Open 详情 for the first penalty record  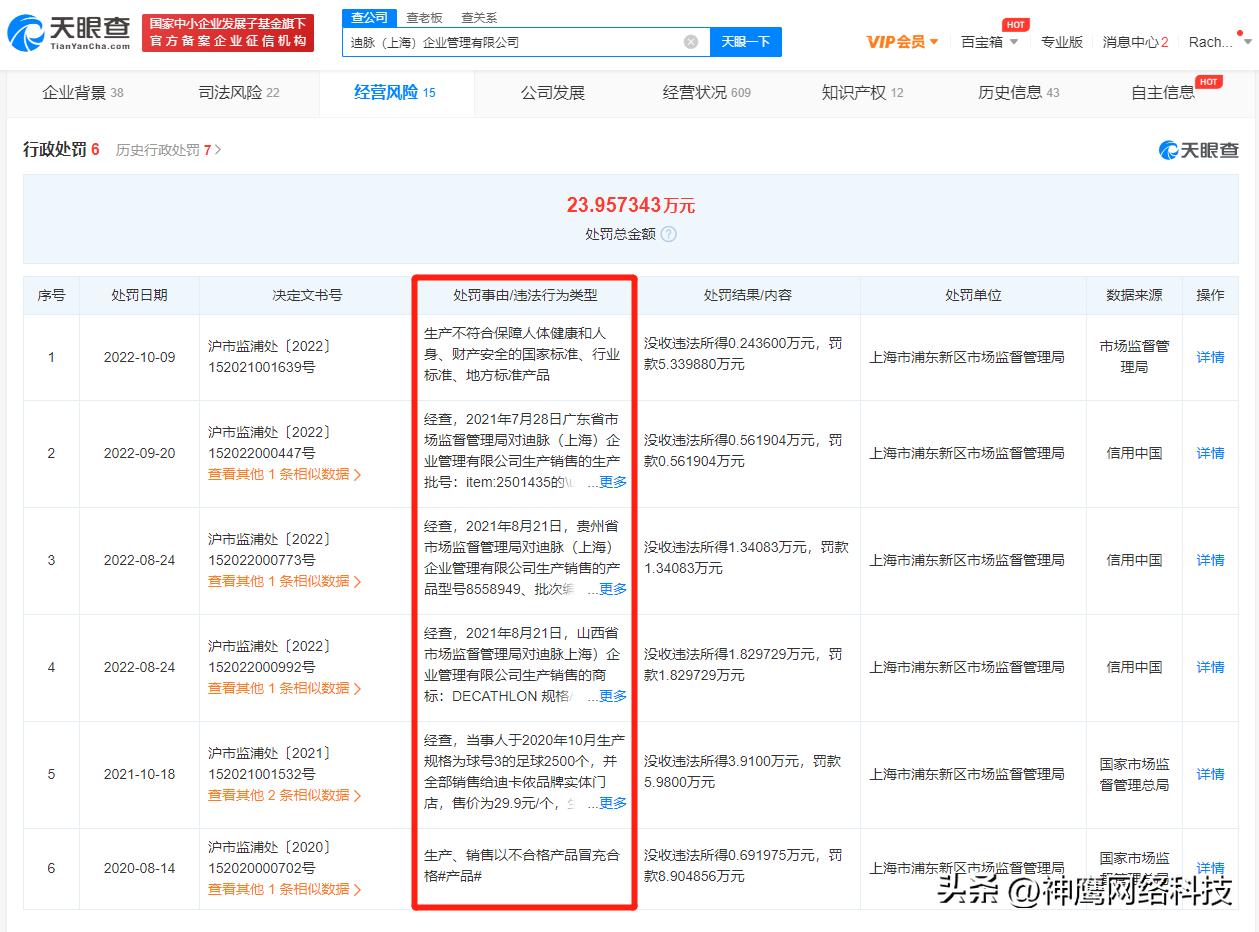point(1209,356)
